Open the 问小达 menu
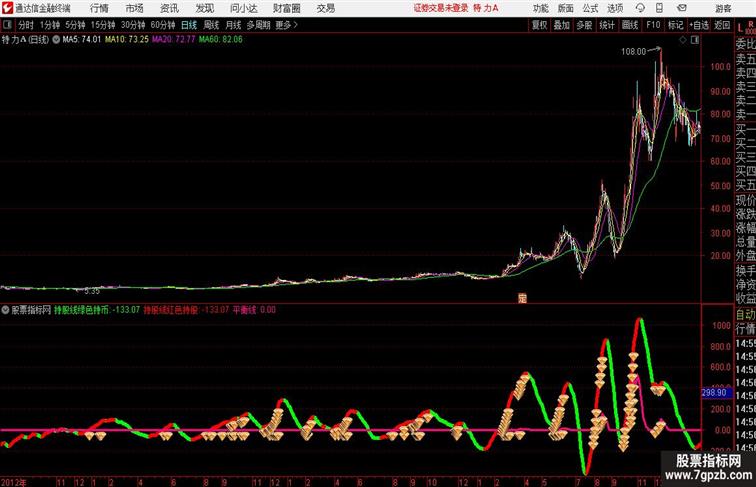 pos(243,8)
